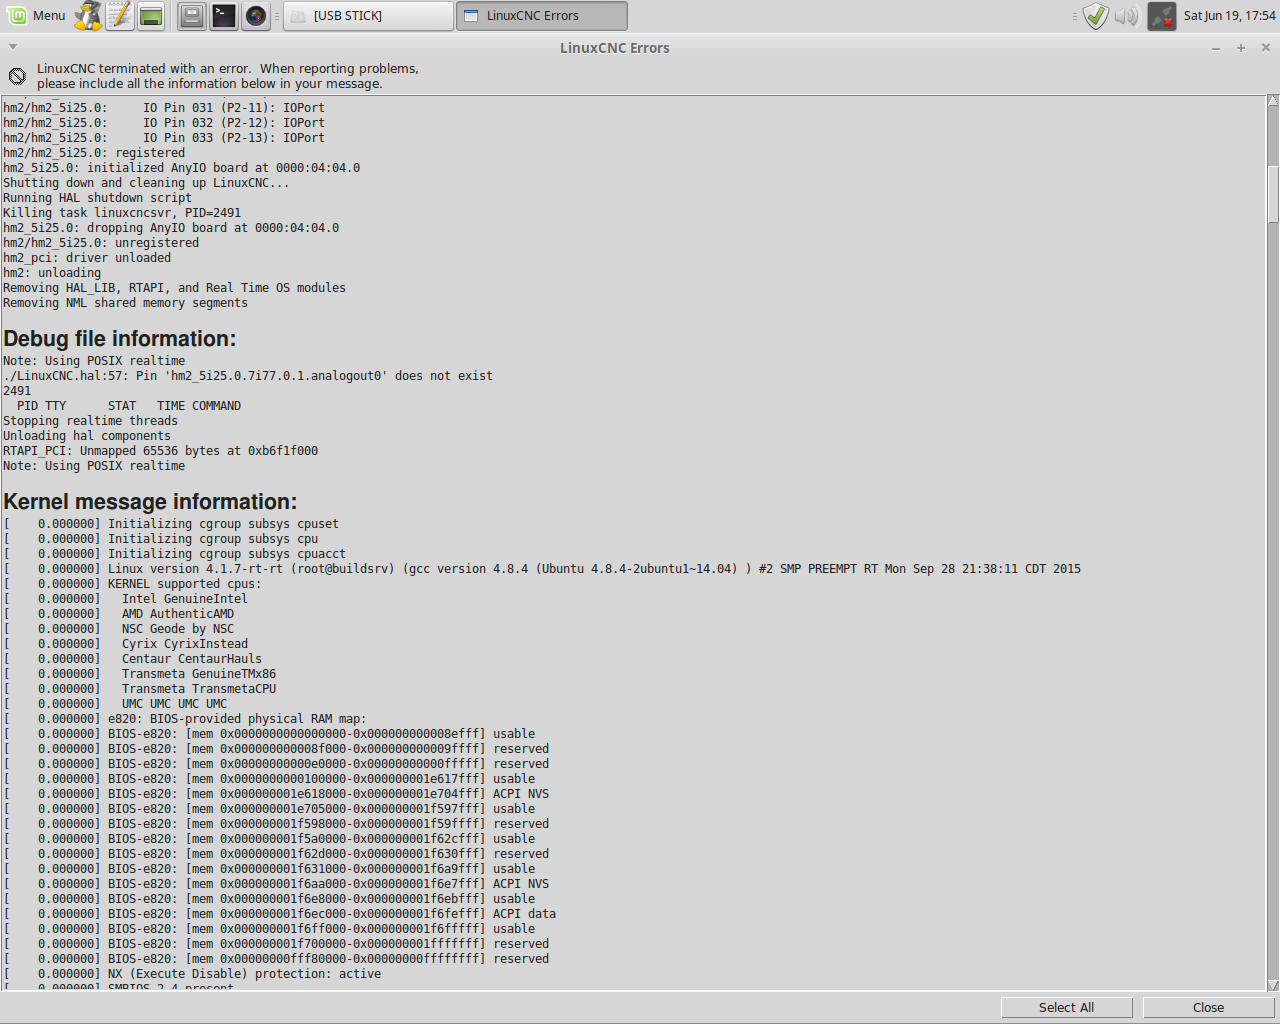This screenshot has height=1024, width=1280.
Task: Click the 'hm2: unloading' line
Action: 52,273
